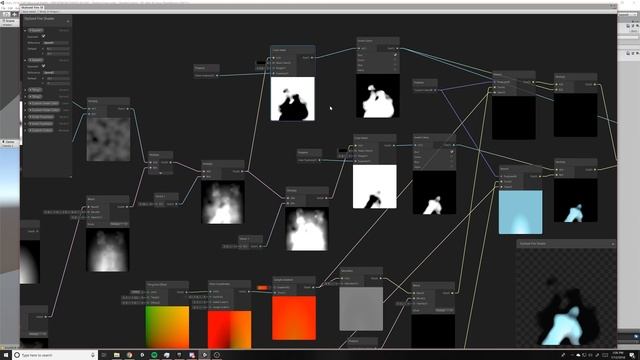Image resolution: width=640 pixels, height=360 pixels.
Task: Select the light blue color preview node
Action: point(520,212)
